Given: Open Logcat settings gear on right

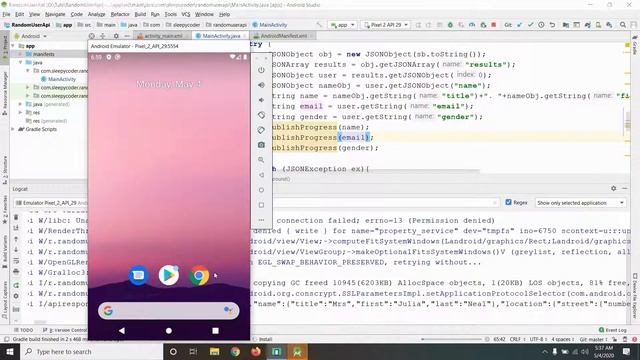Looking at the screenshot, I should point(613,188).
